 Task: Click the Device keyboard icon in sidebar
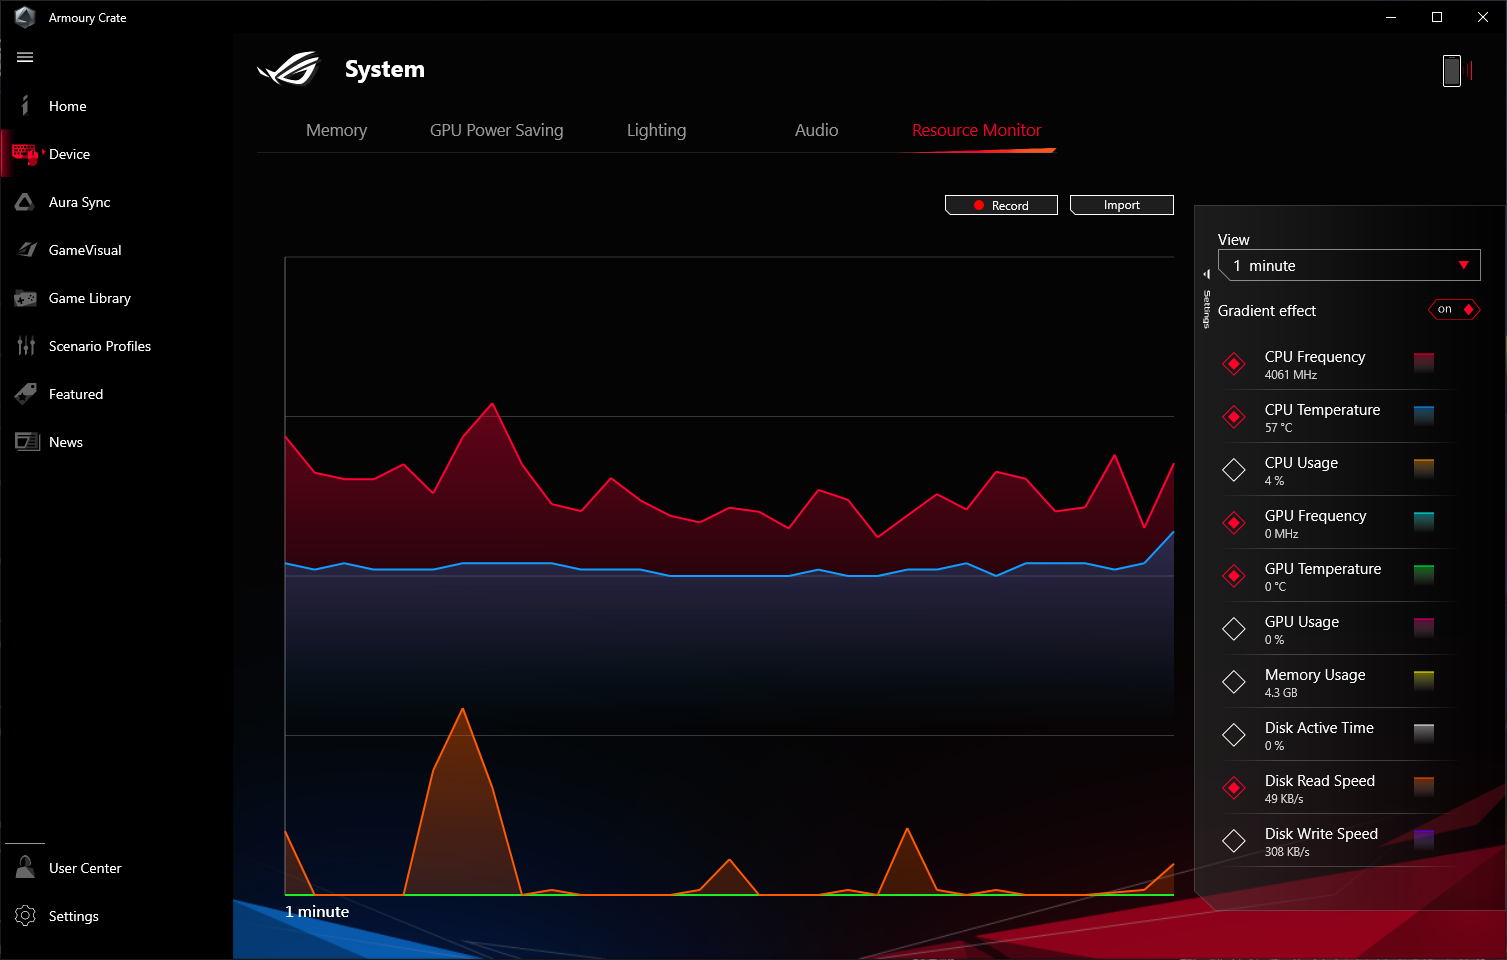[25, 153]
